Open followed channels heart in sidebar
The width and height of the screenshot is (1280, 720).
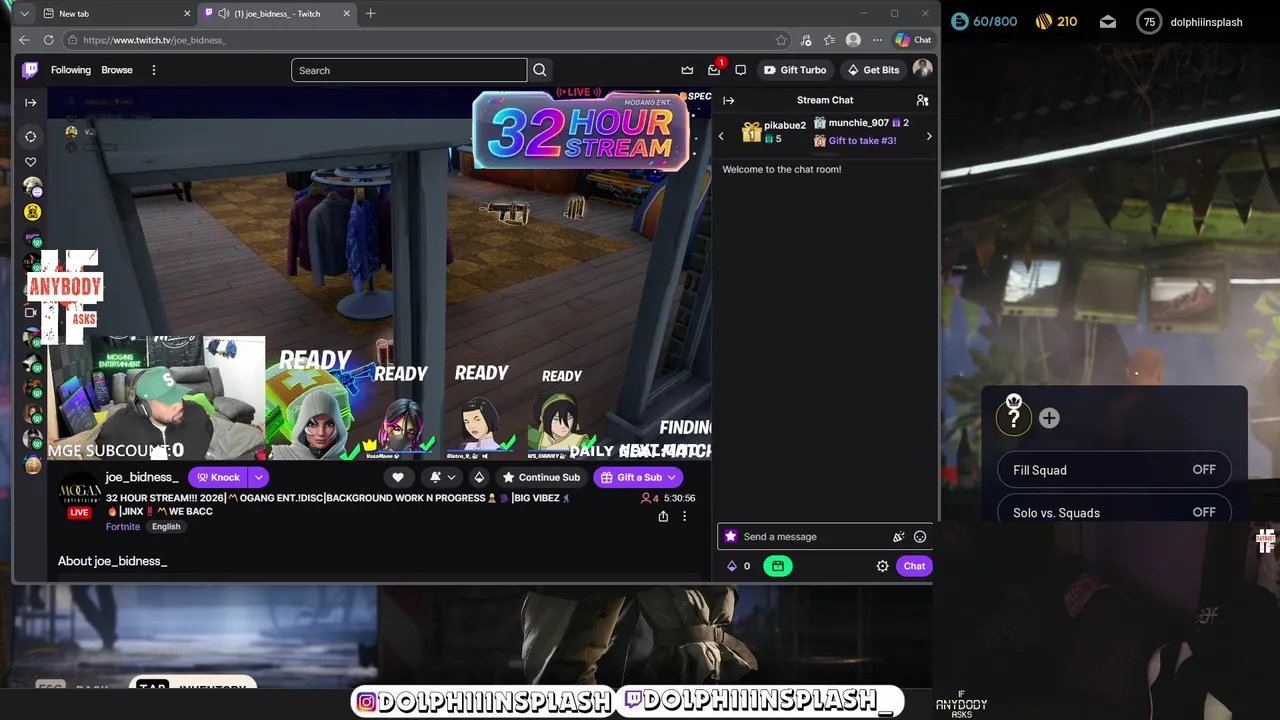point(31,162)
